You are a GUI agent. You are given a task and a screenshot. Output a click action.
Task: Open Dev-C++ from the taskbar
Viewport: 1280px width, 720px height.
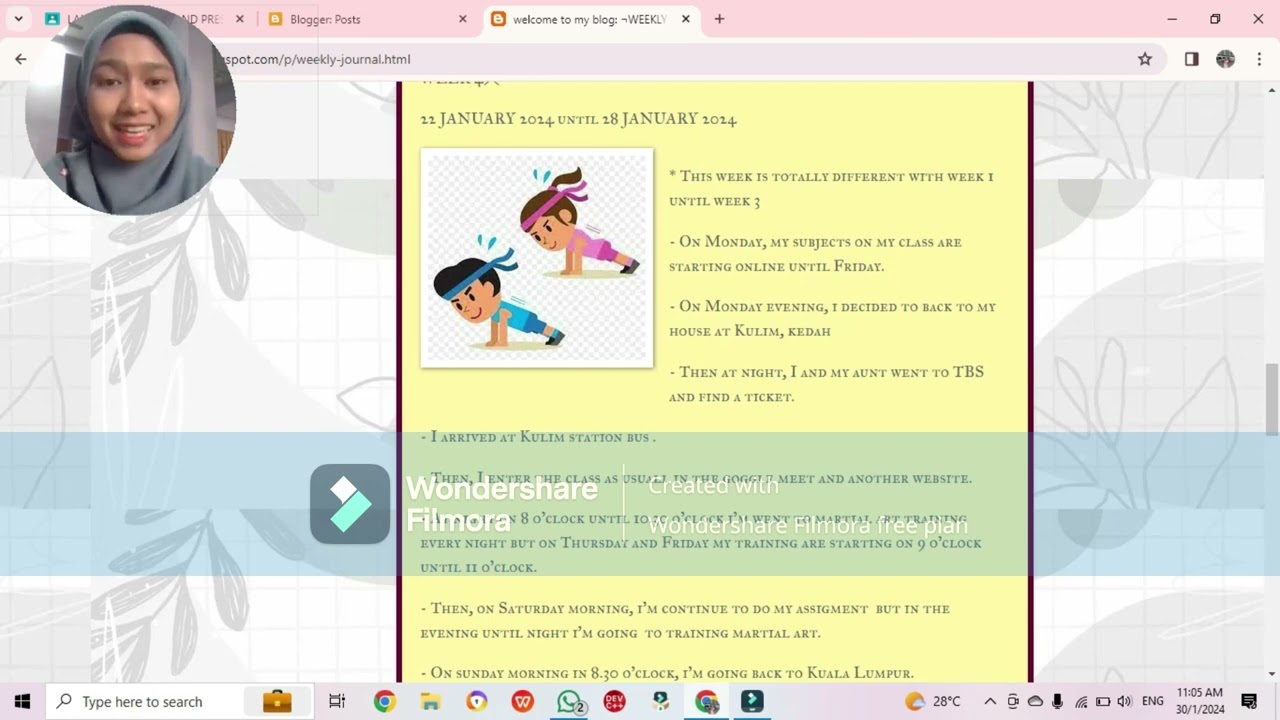click(614, 701)
